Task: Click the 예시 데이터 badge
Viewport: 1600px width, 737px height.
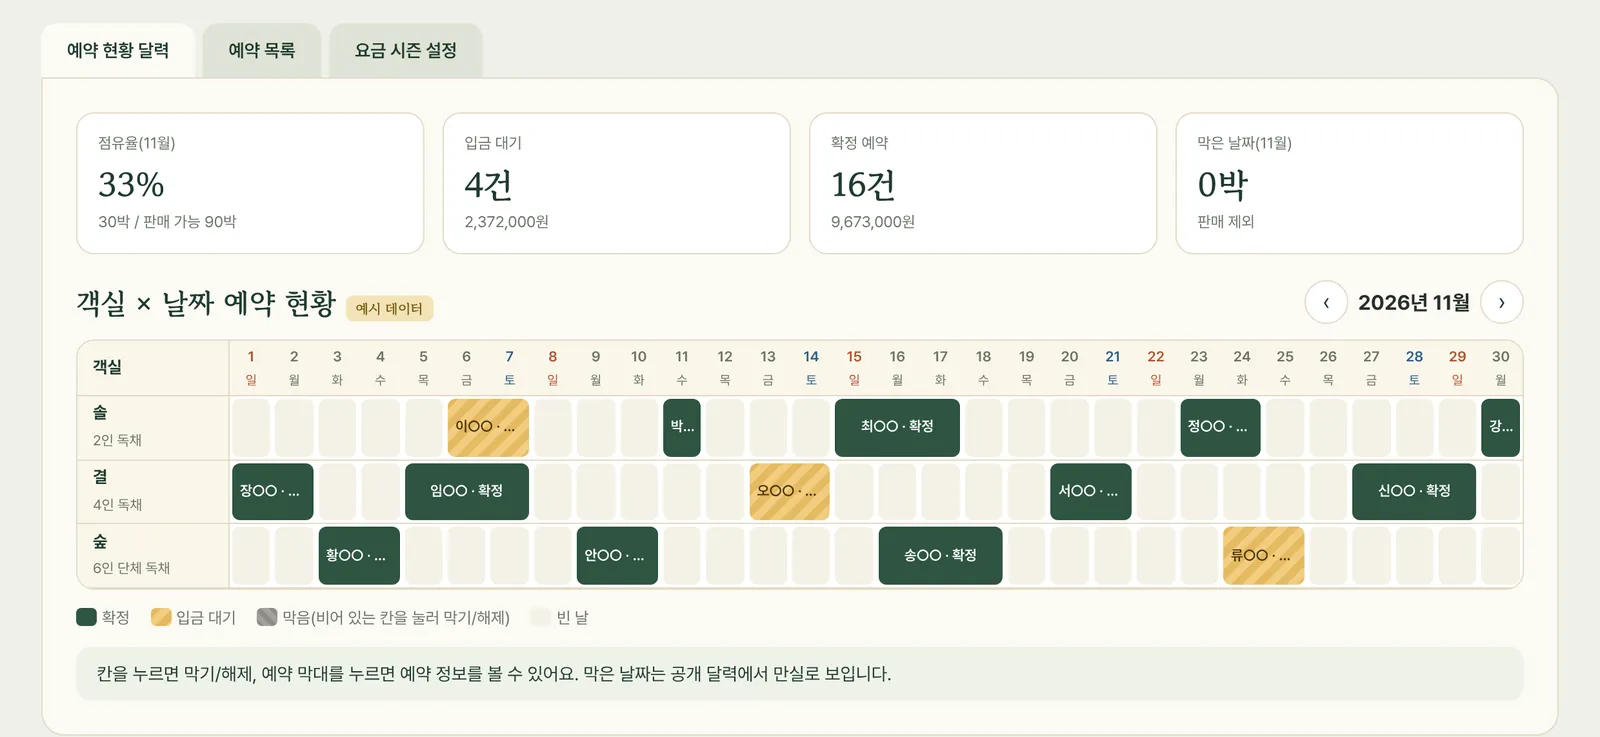Action: (390, 308)
